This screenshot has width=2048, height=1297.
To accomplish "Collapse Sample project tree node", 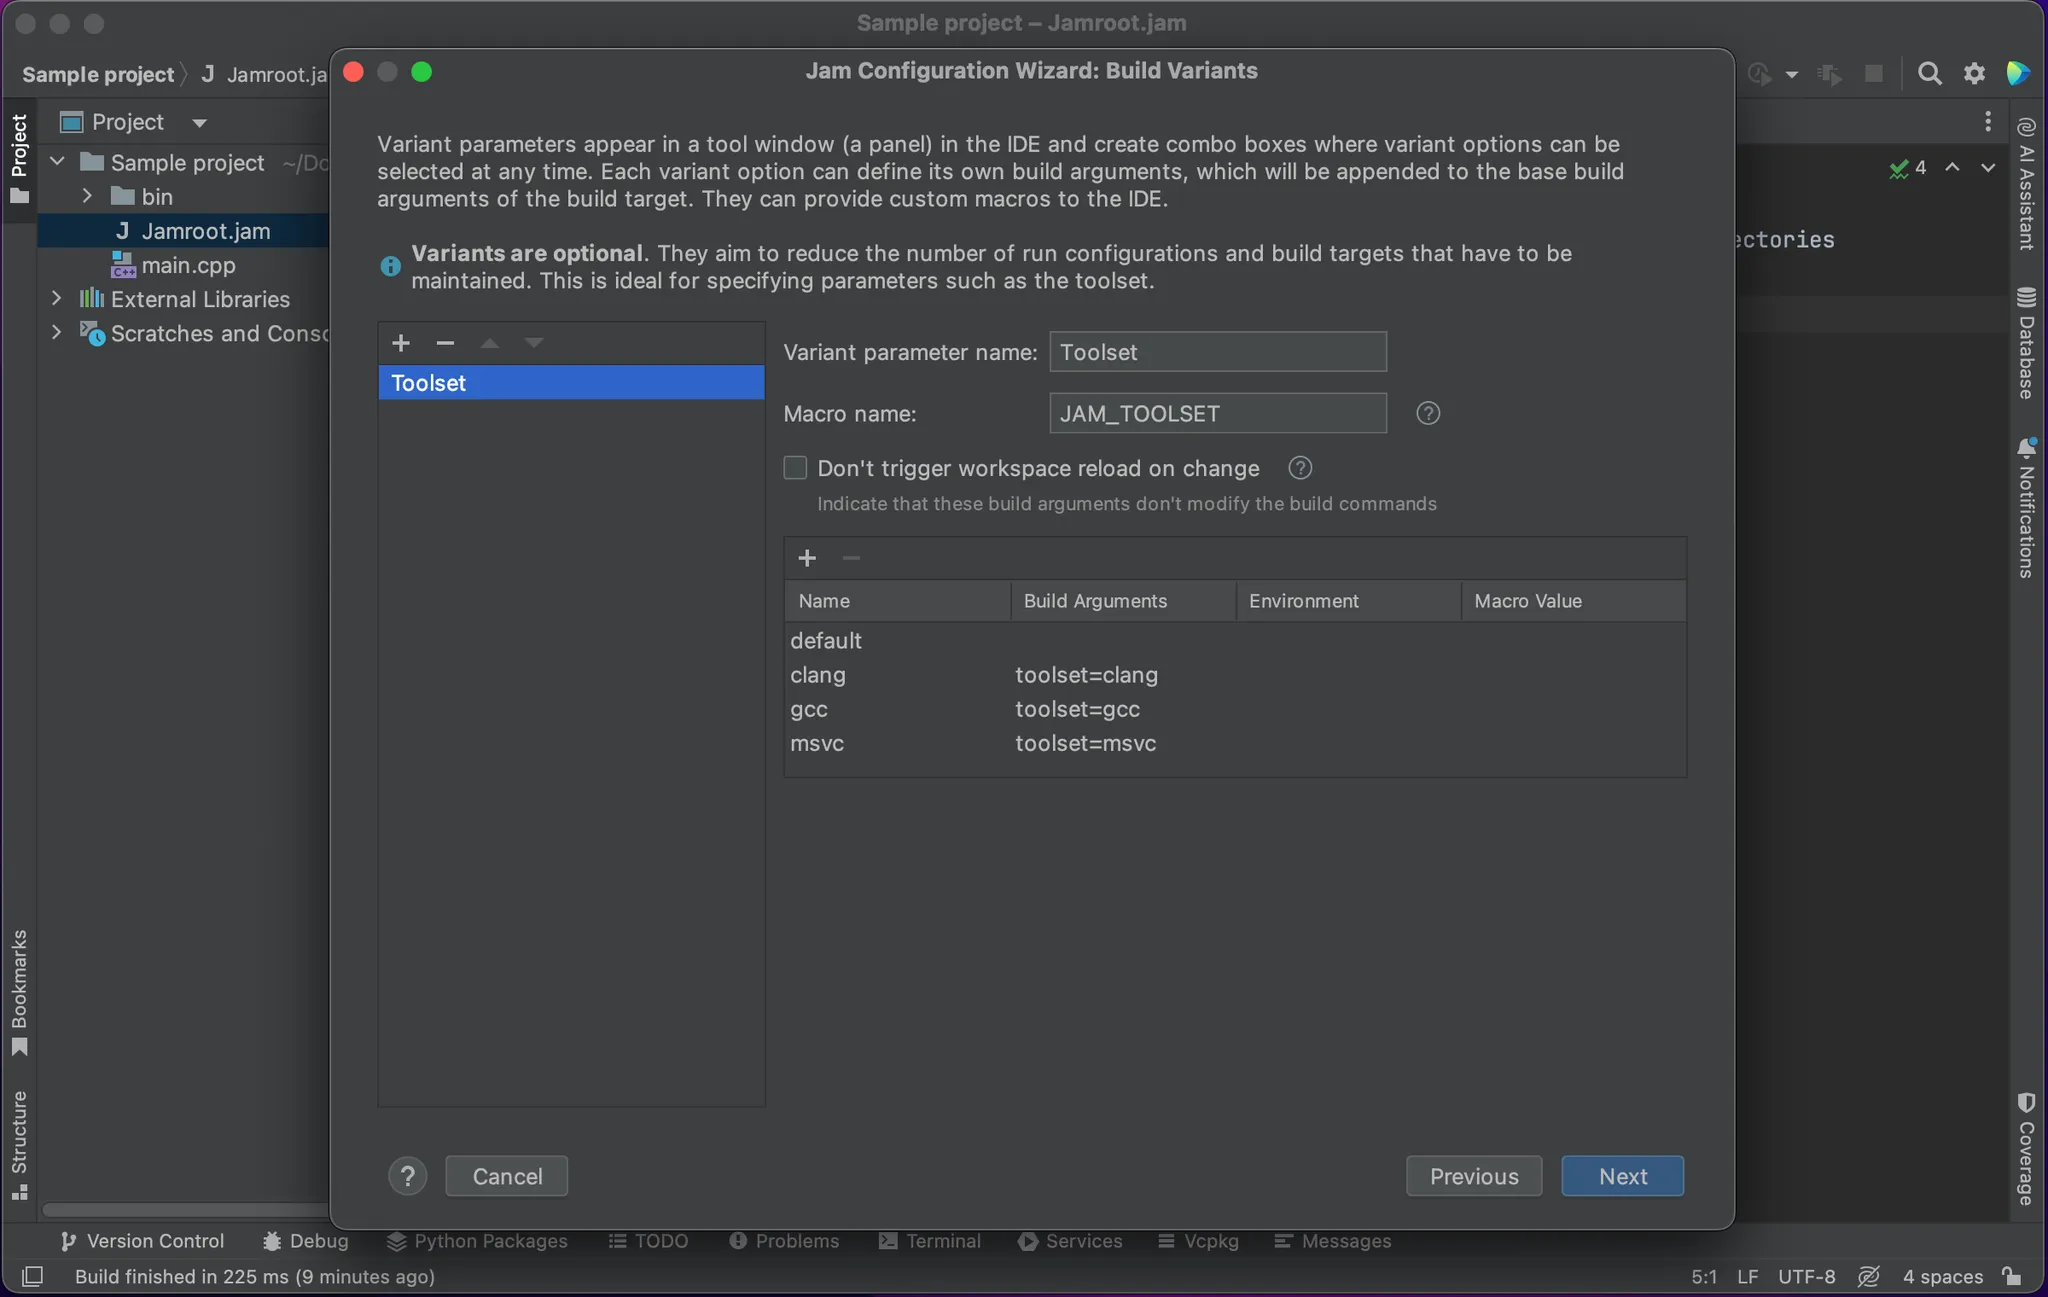I will coord(57,162).
